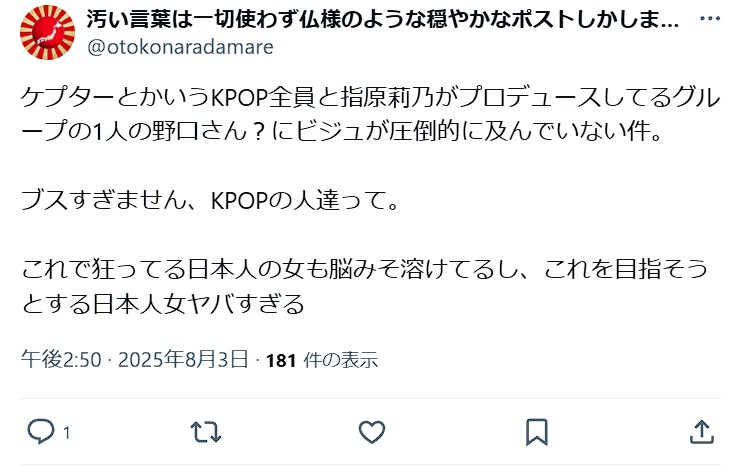
Task: Click the bold 181 view count
Action: click(281, 361)
